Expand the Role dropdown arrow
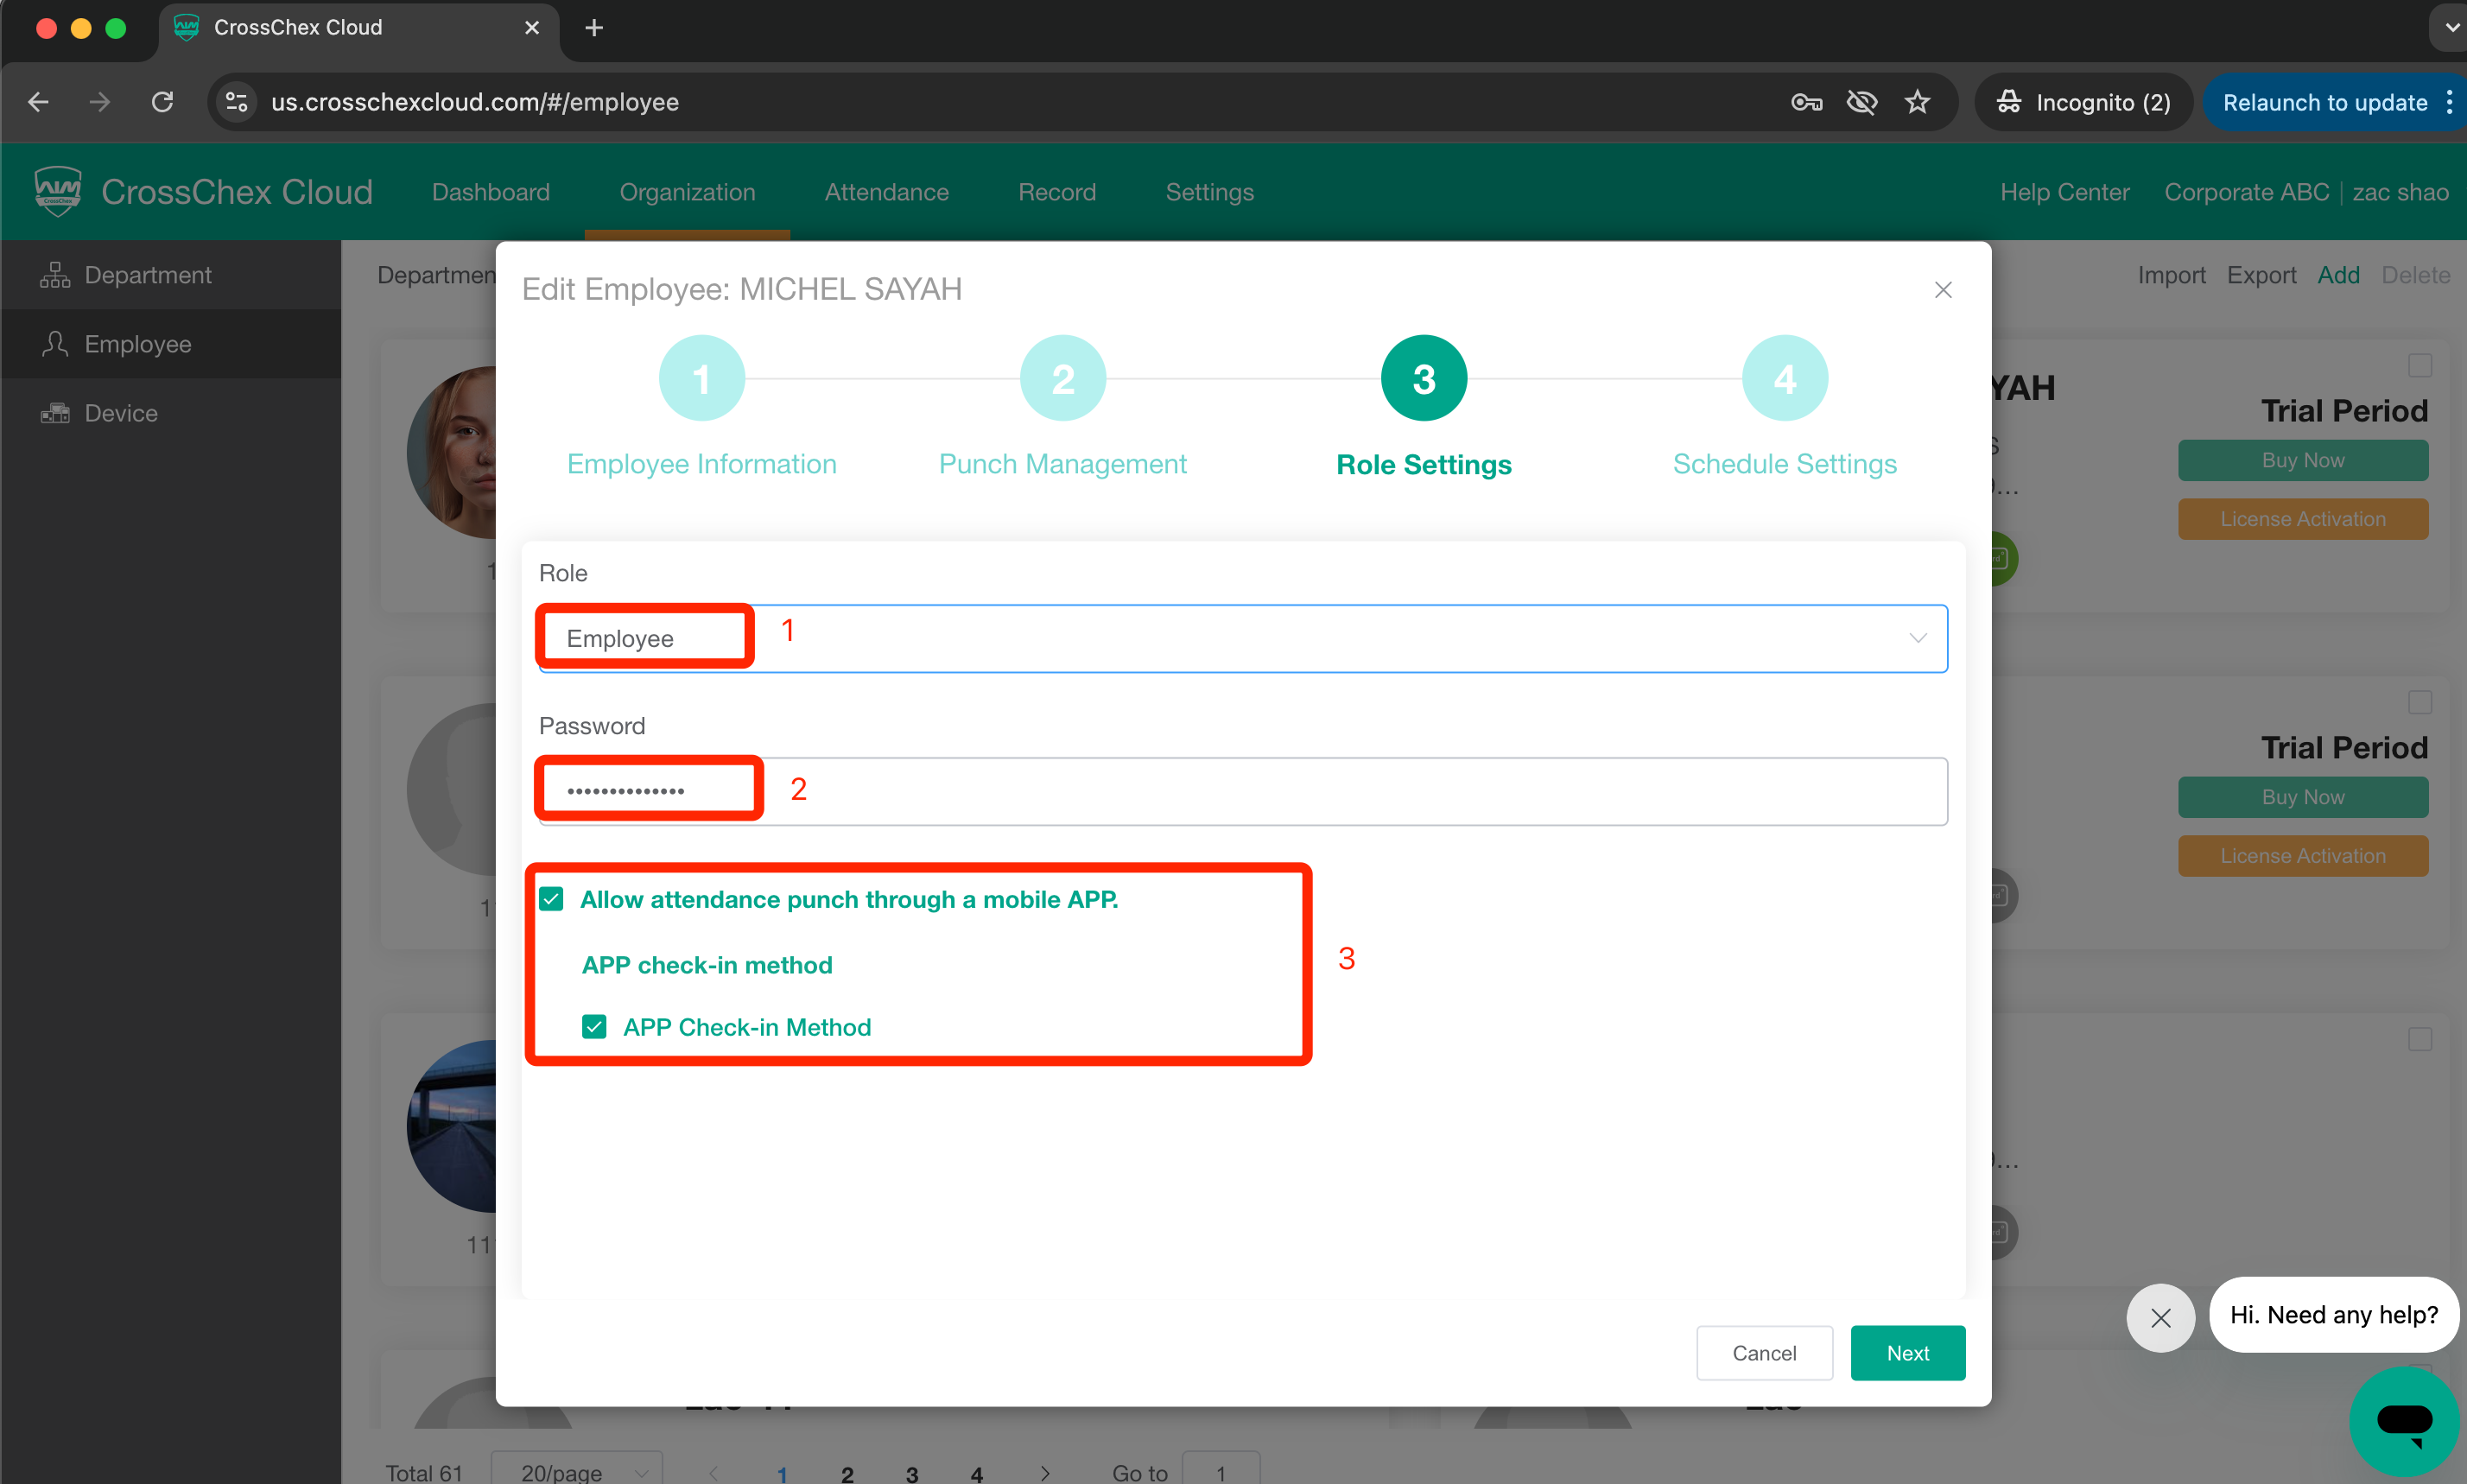The image size is (2467, 1484). 1916,638
